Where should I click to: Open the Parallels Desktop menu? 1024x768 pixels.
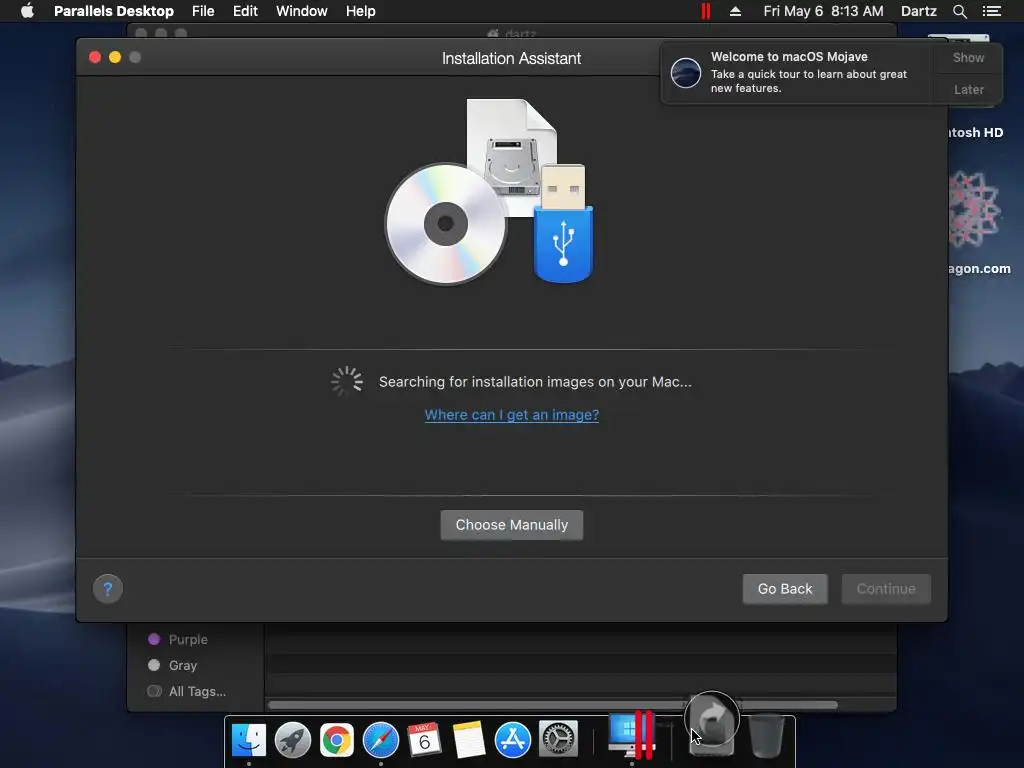tap(114, 11)
